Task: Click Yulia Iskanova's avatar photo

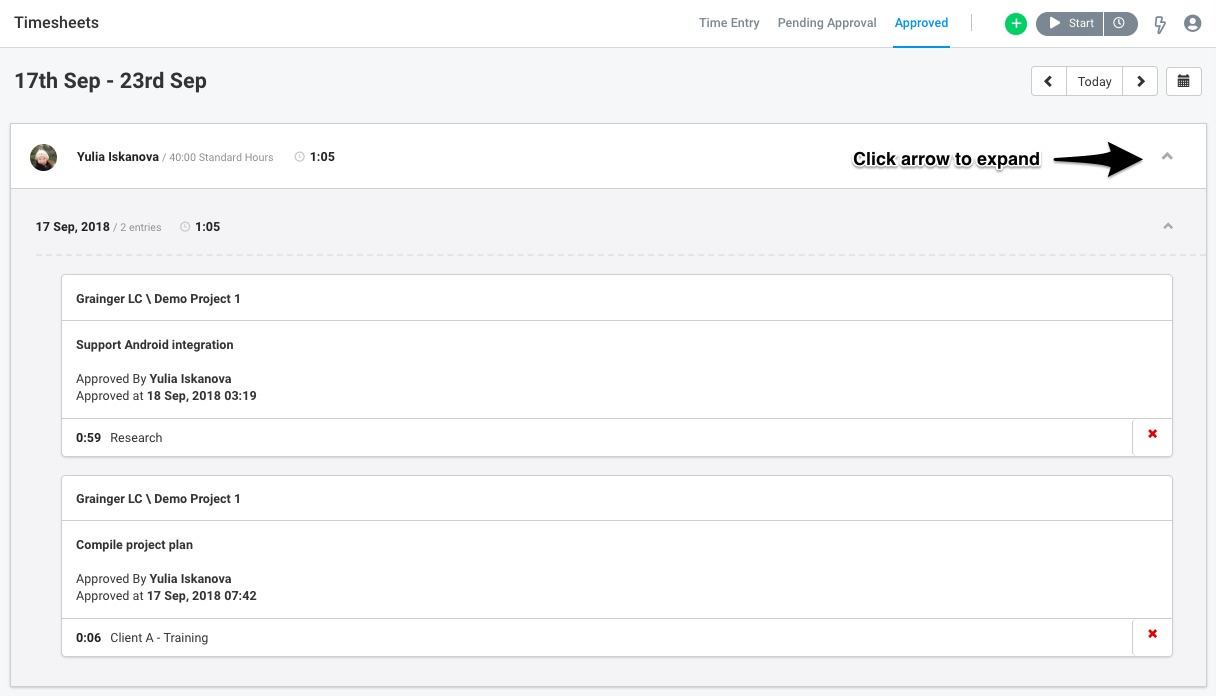Action: coord(43,157)
